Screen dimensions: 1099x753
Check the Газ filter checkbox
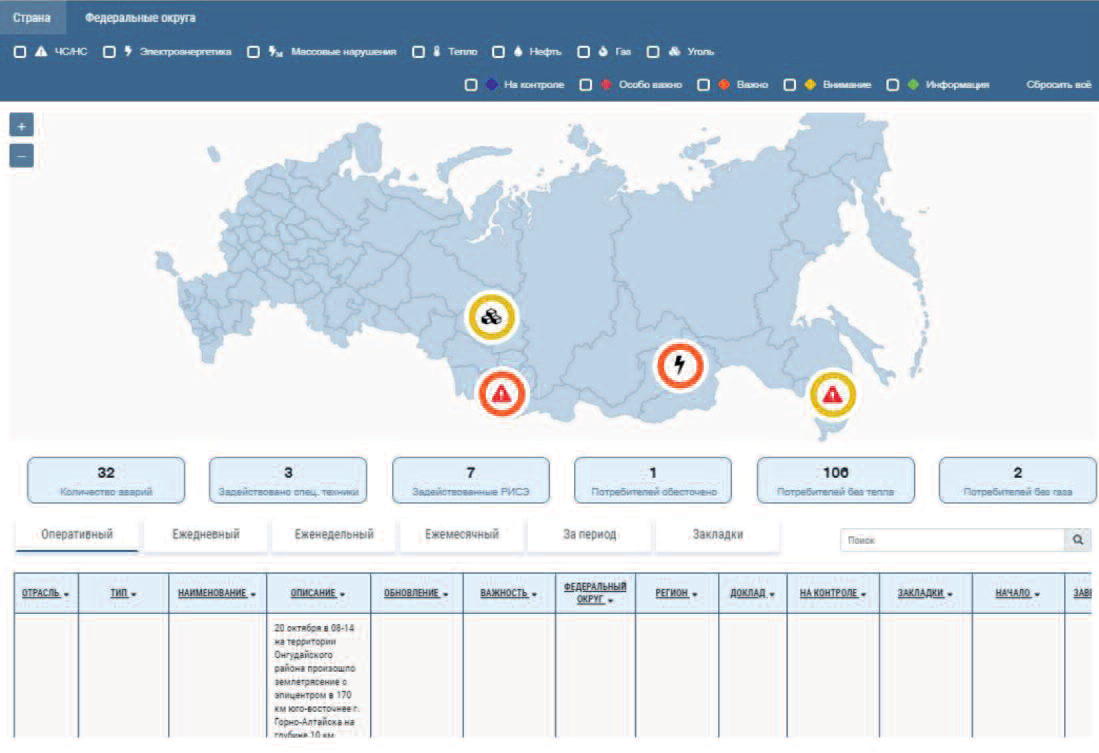[x=583, y=52]
